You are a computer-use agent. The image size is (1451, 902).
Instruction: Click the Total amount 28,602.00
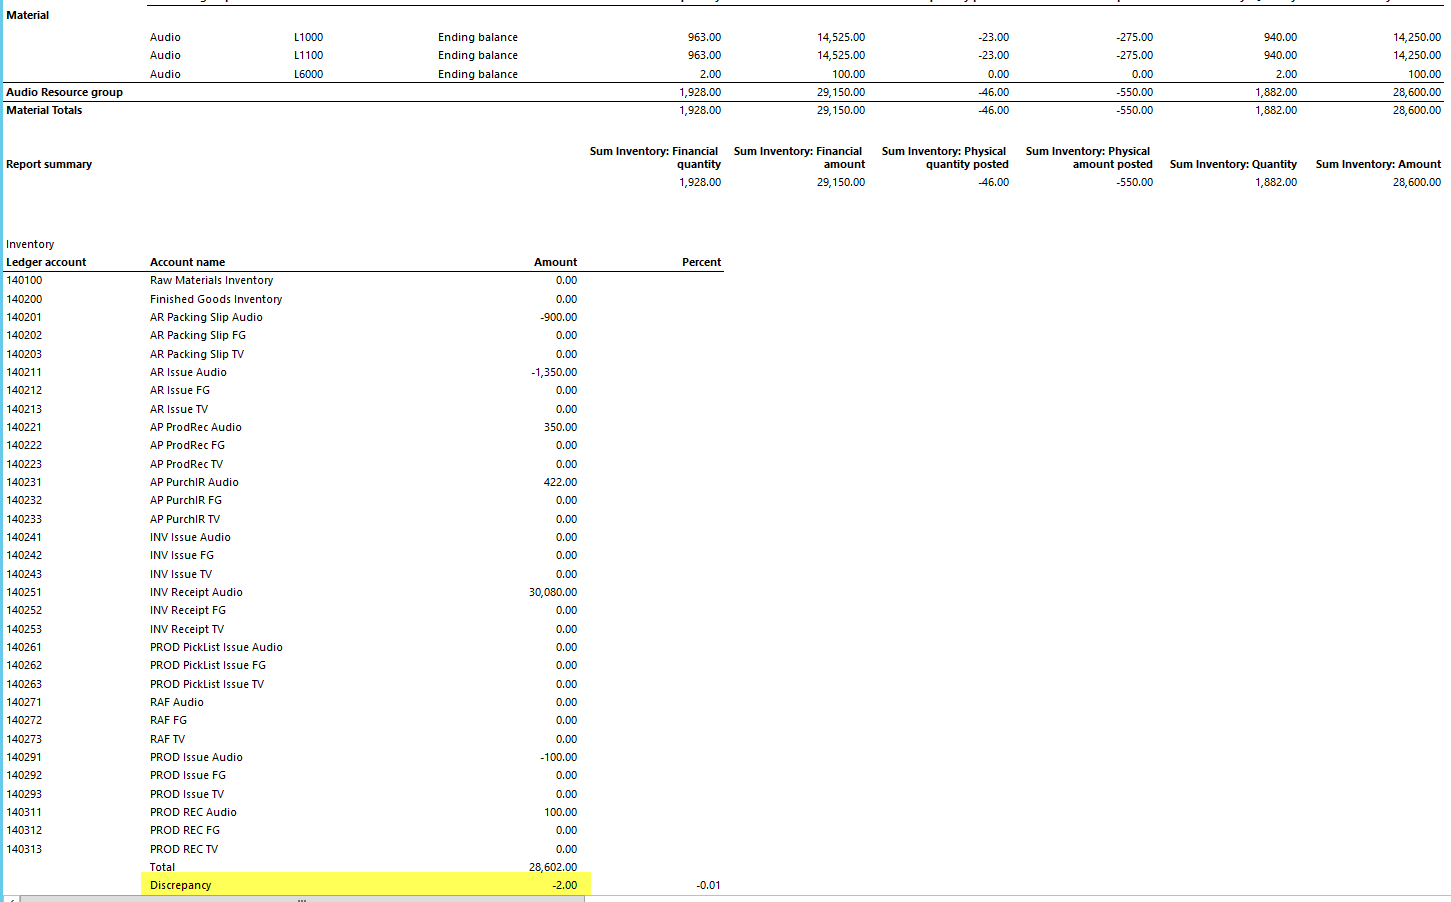[x=553, y=867]
